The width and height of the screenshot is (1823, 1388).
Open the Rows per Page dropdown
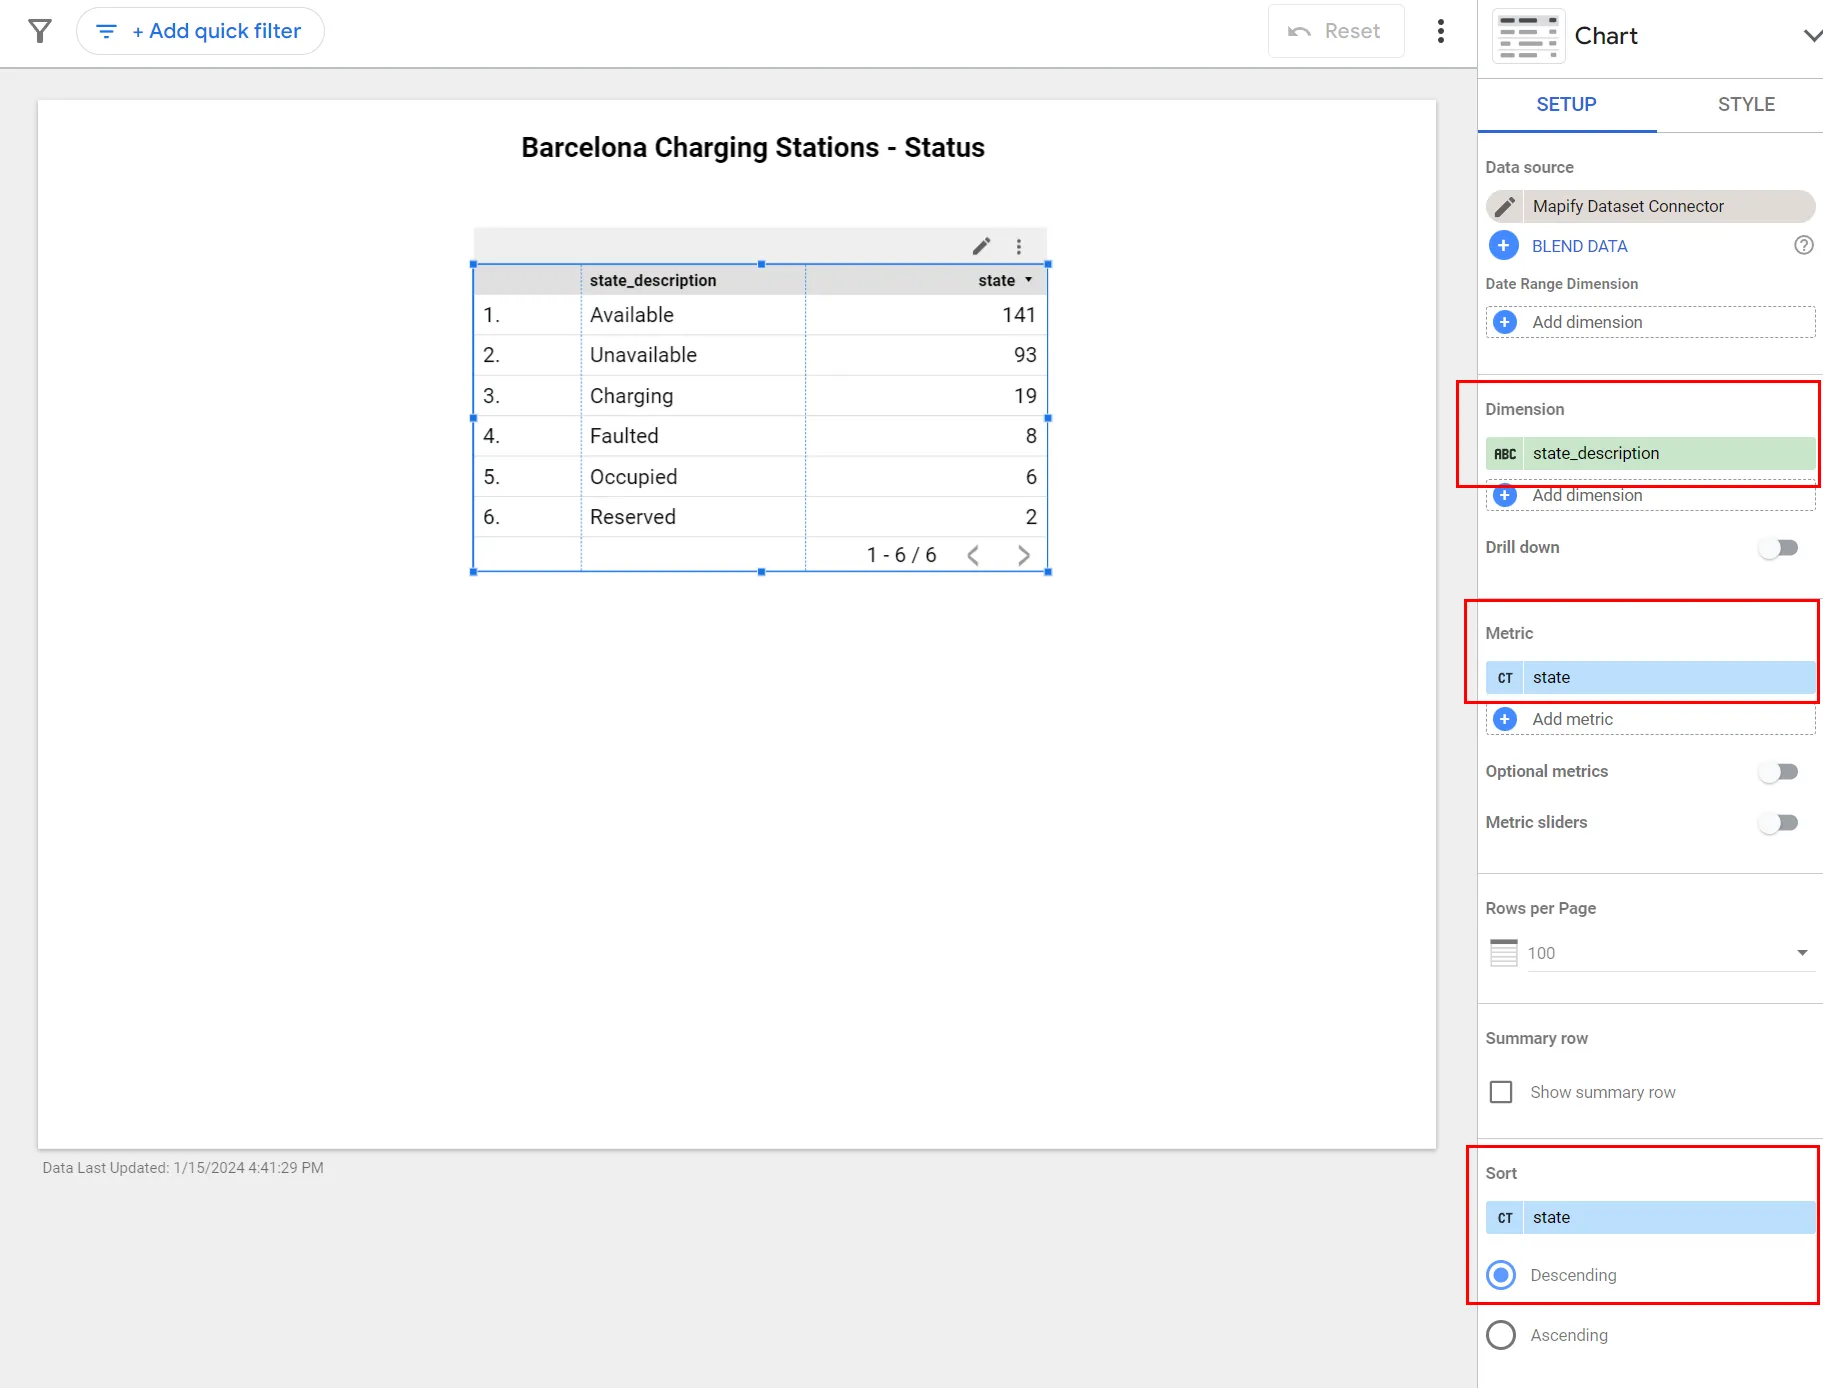tap(1671, 953)
